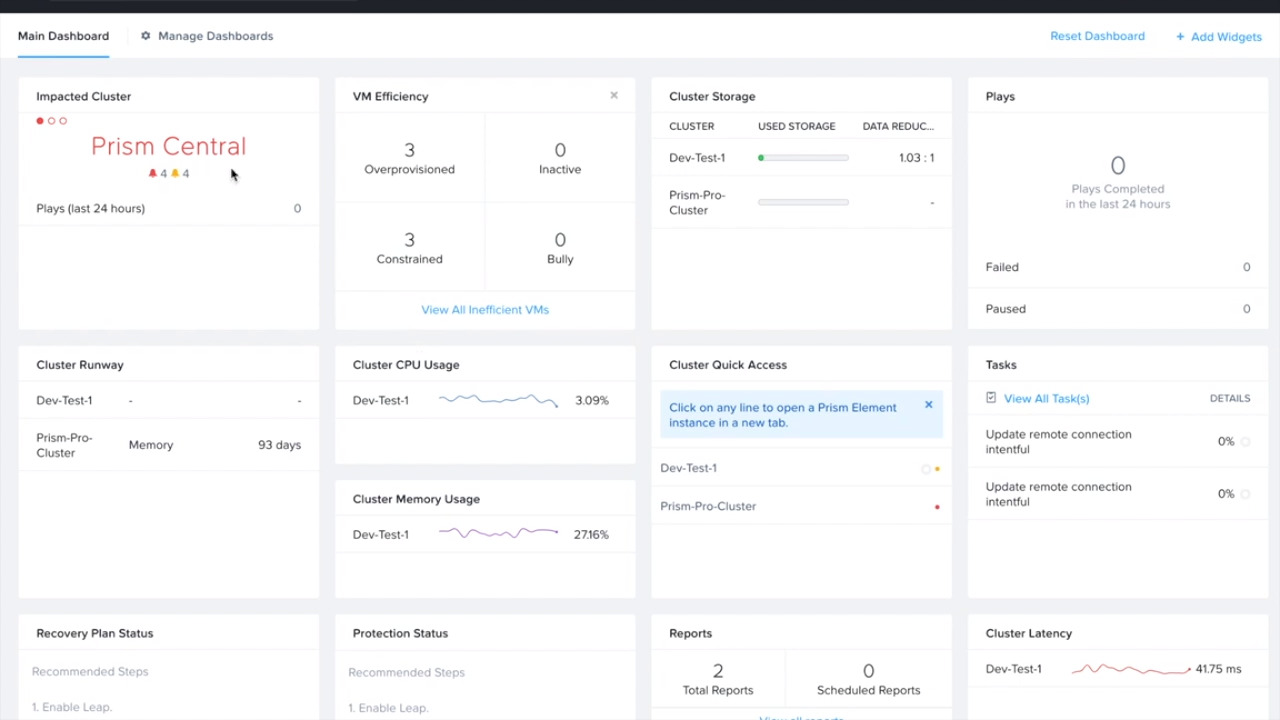Screen dimensions: 1280x720
Task: Click the USED STORAGE column header
Action: coord(796,126)
